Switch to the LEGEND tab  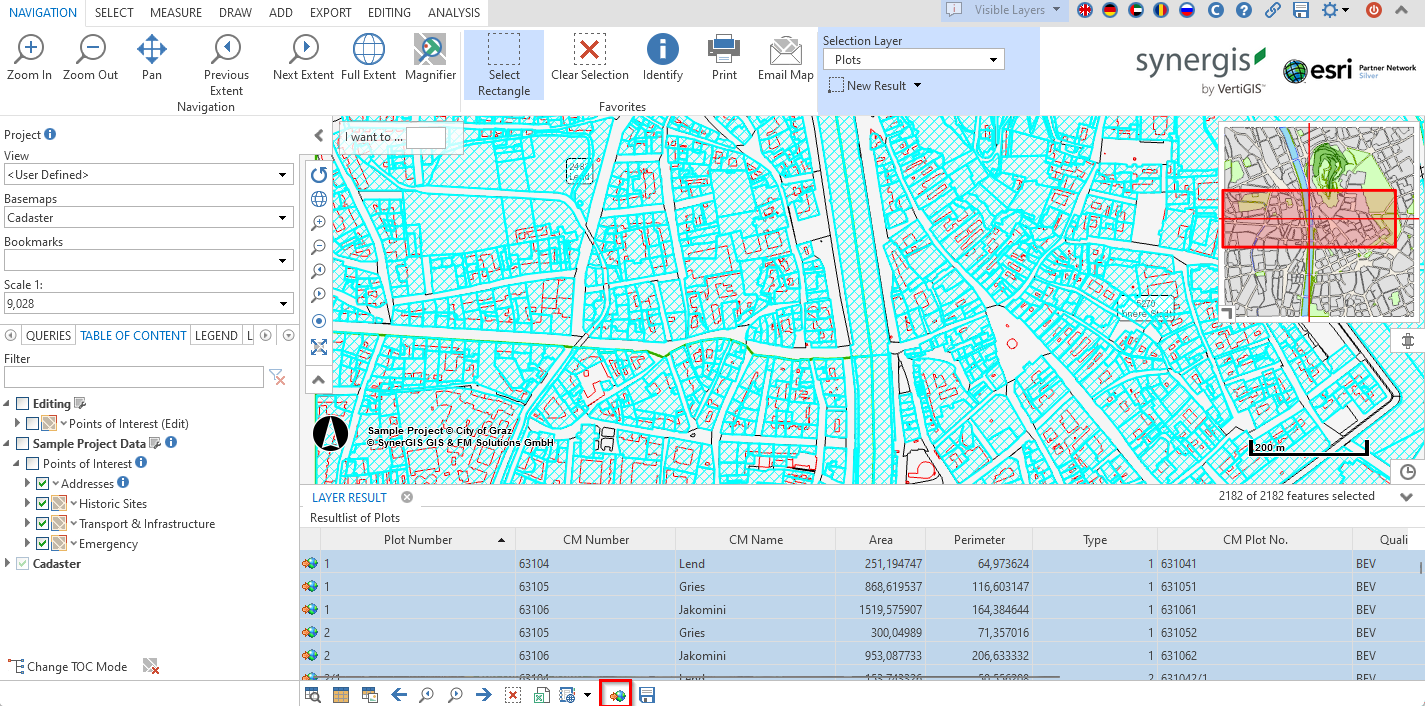(216, 336)
